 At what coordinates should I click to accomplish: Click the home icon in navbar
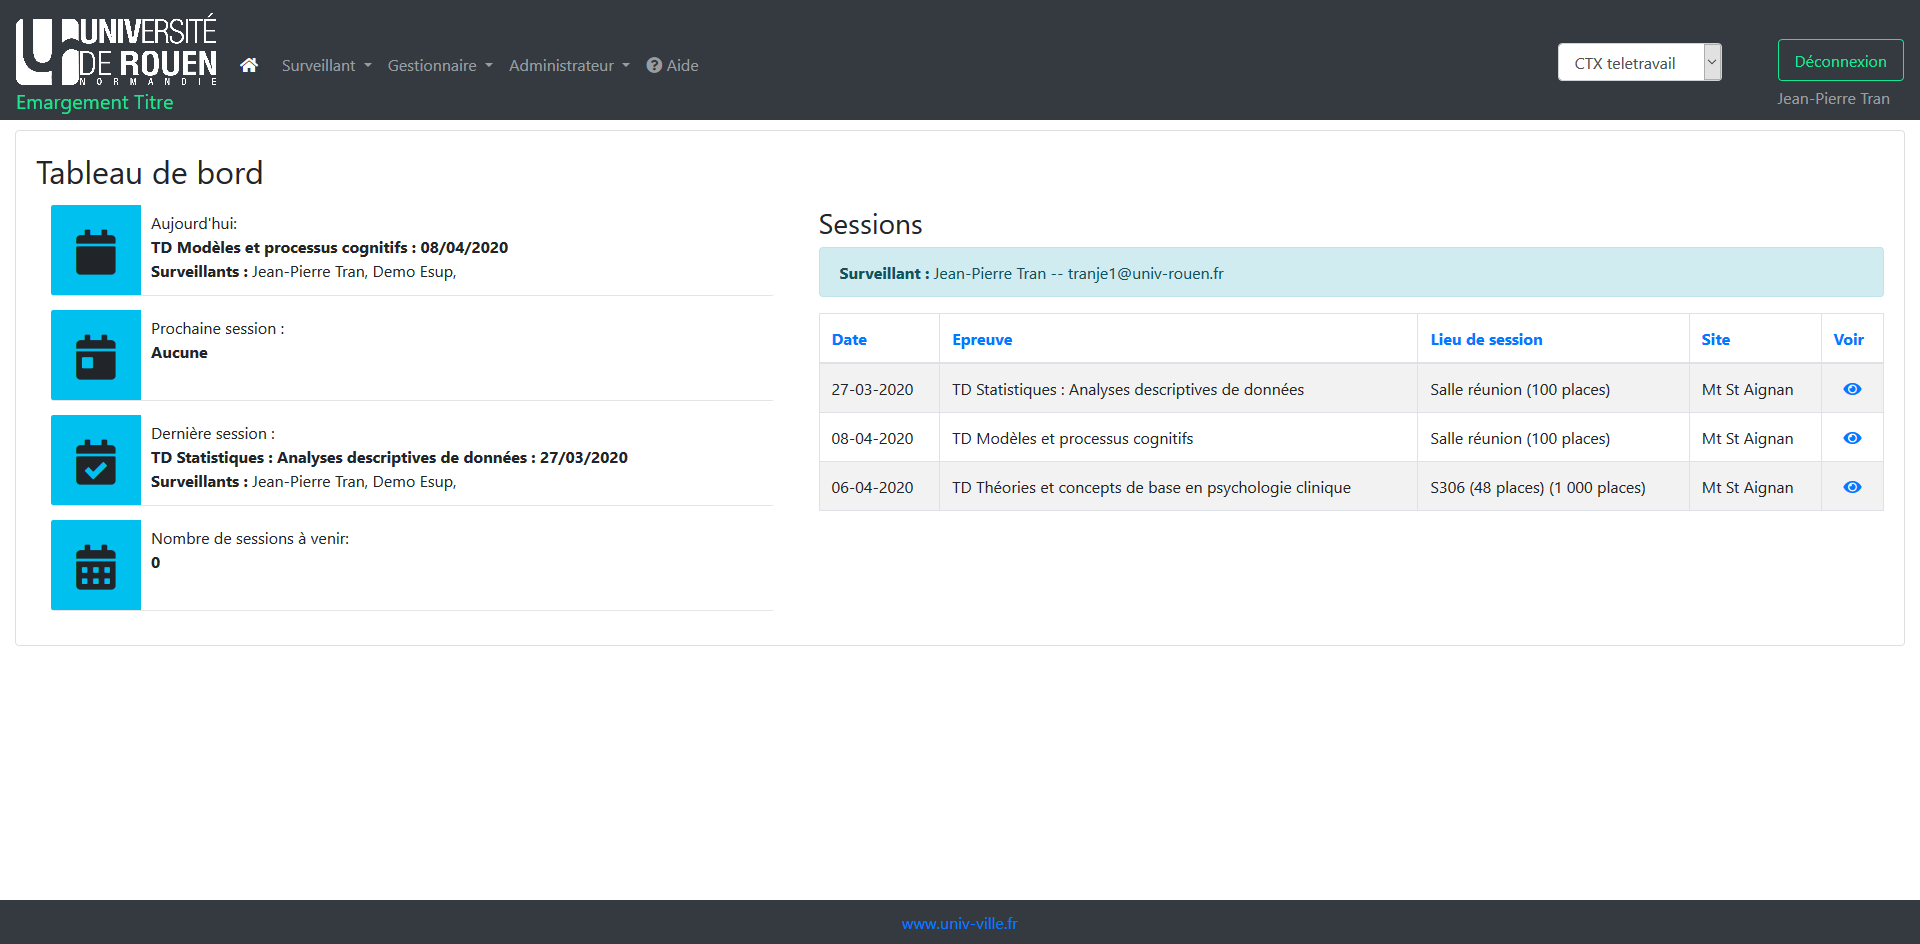[249, 65]
